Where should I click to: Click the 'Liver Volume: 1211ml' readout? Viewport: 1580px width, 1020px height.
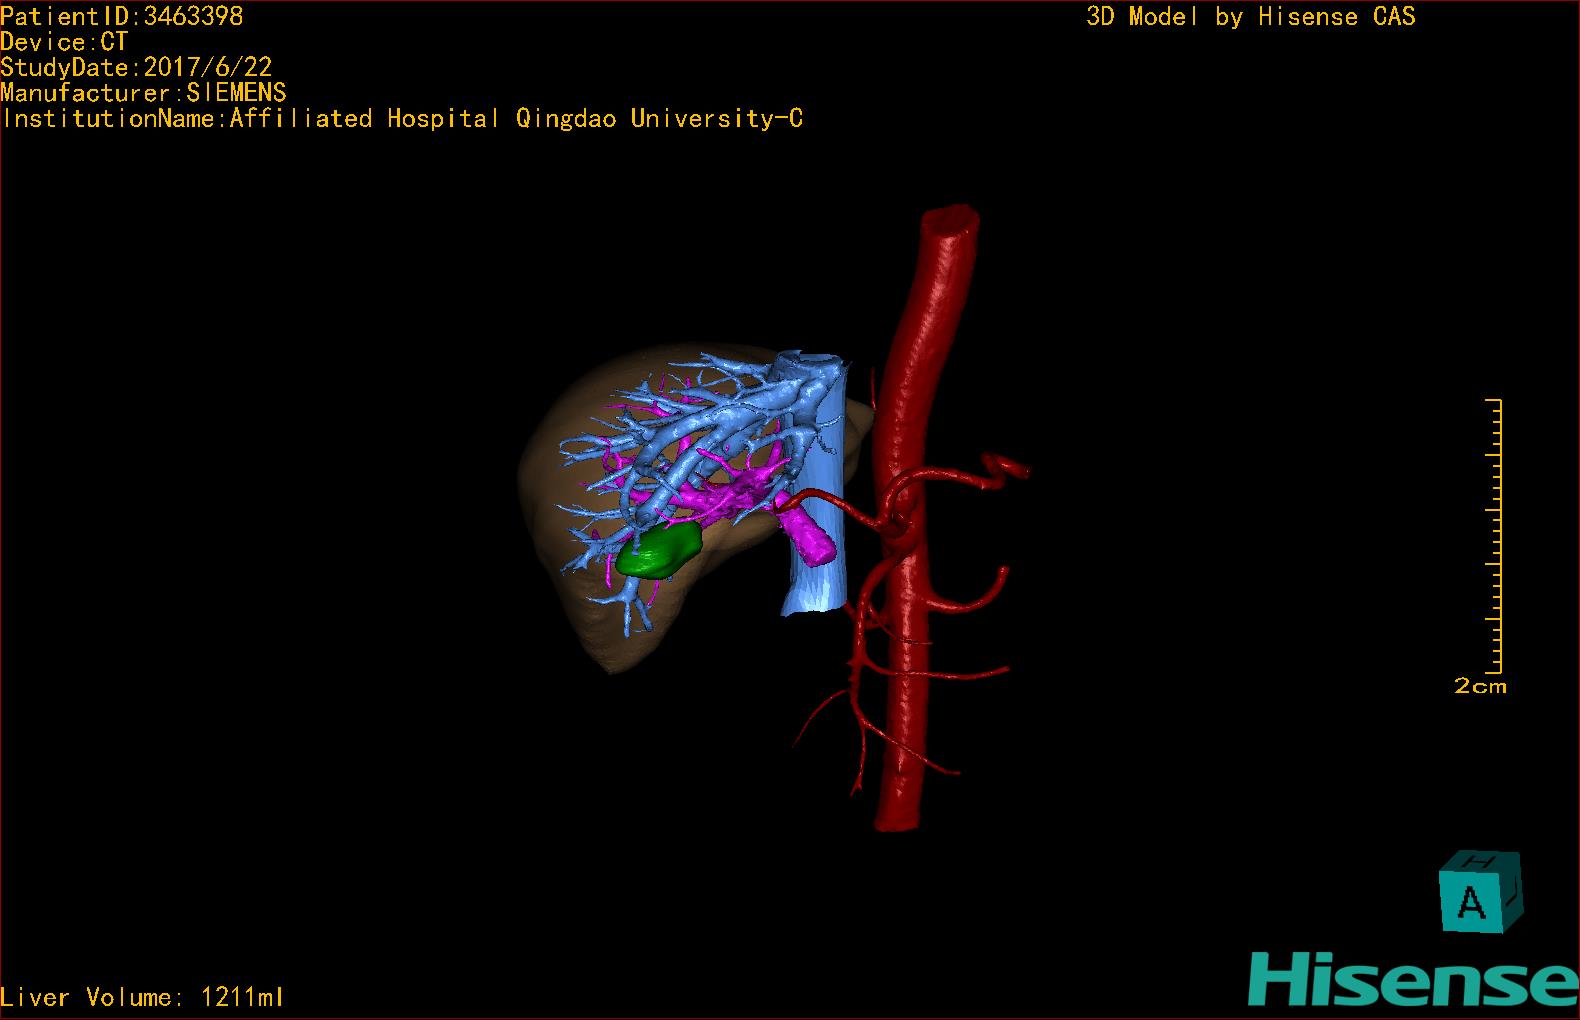pos(142,997)
